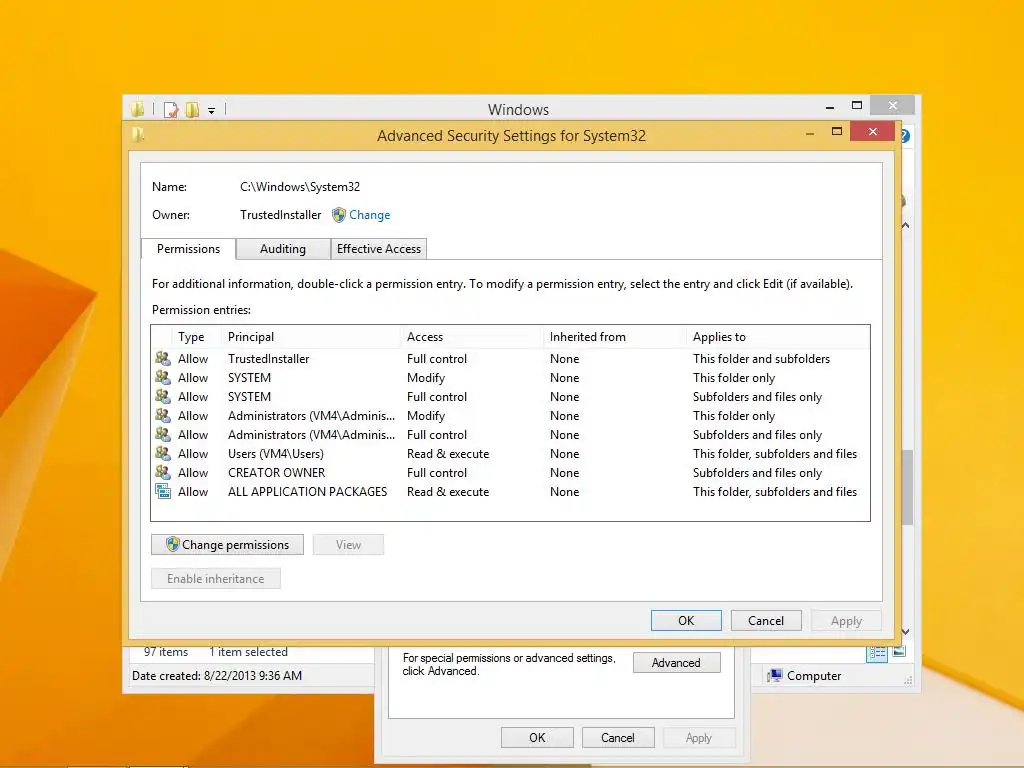
Task: Click Apply in Advanced Security Settings
Action: (x=846, y=620)
